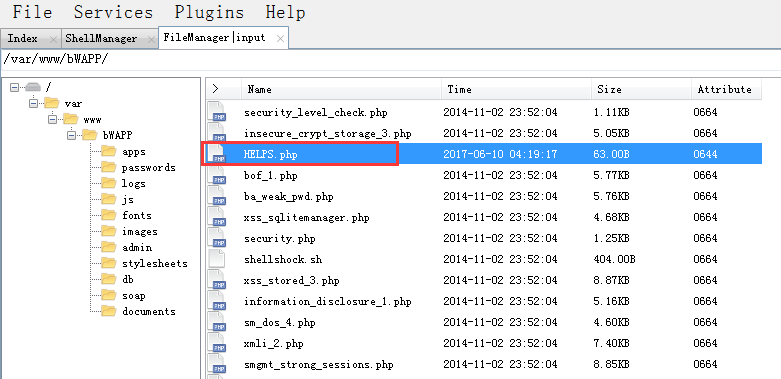
Task: Open the Help menu
Action: click(x=285, y=12)
